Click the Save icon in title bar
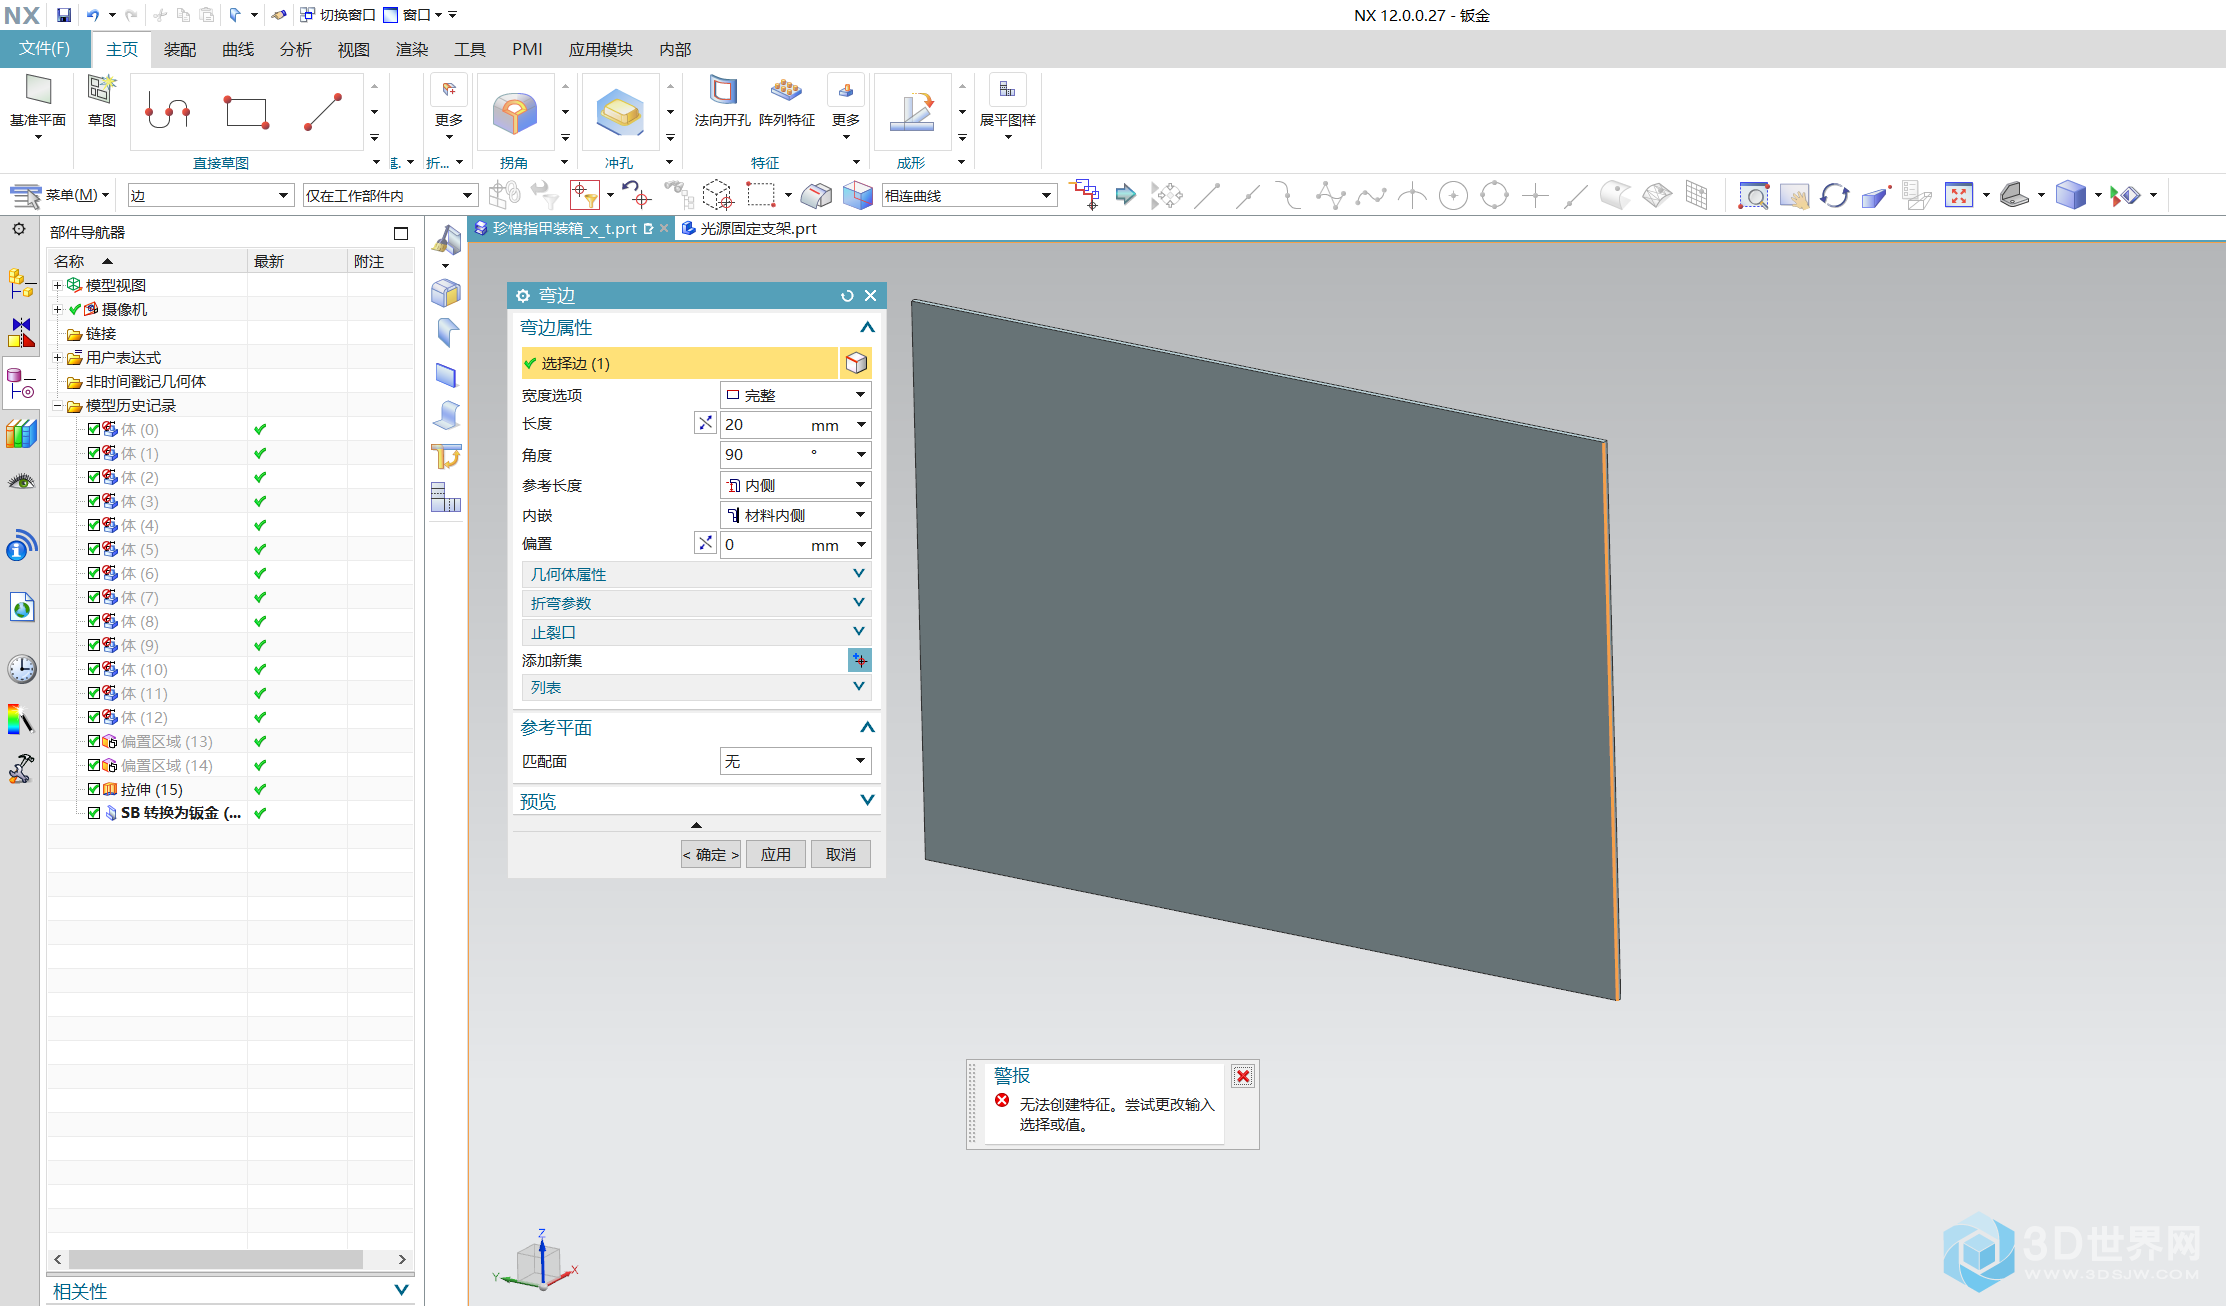This screenshot has height=1306, width=2226. pos(64,15)
